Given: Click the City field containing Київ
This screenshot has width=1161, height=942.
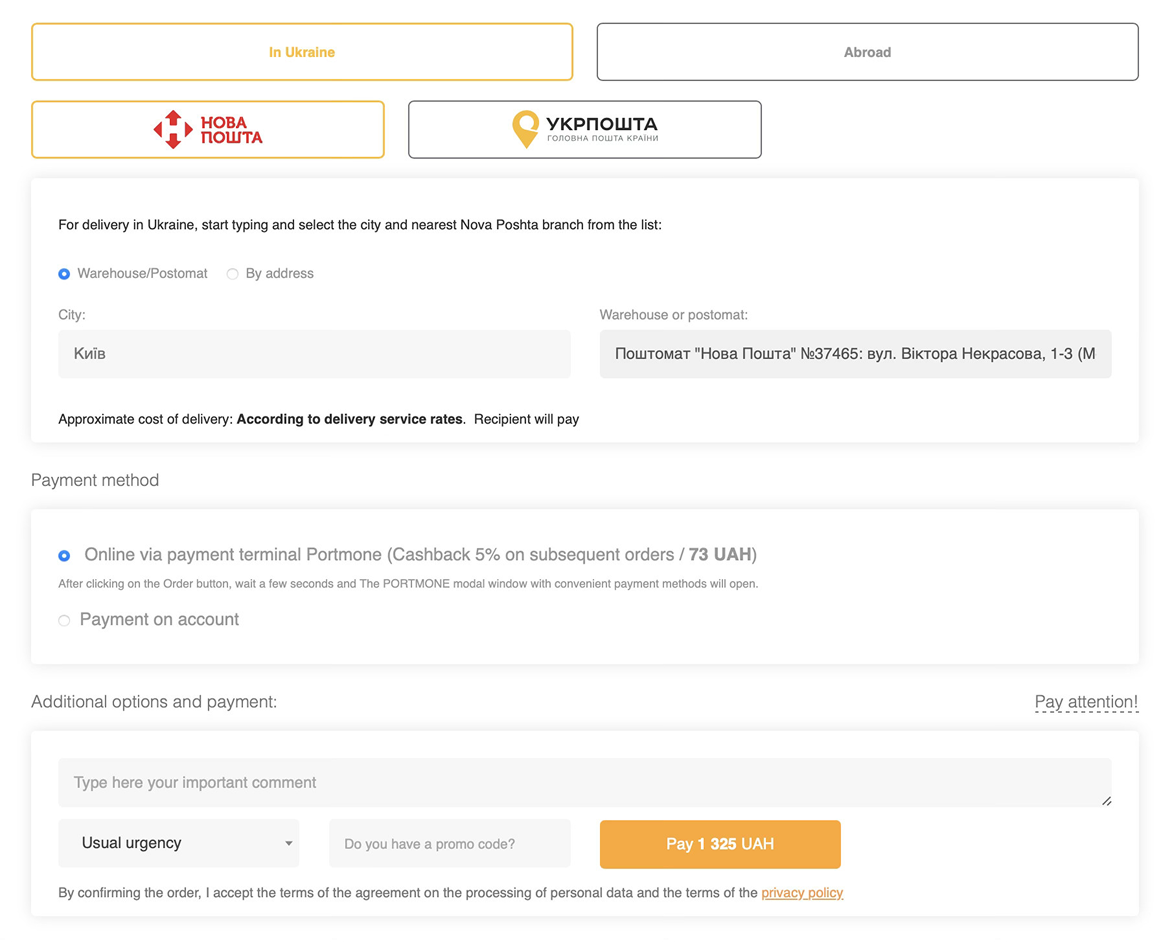Looking at the screenshot, I should [314, 354].
